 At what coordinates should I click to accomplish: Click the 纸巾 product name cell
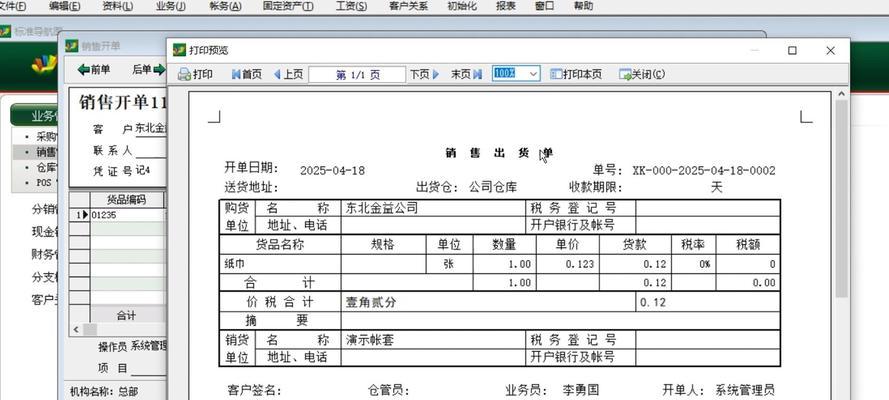(x=280, y=263)
